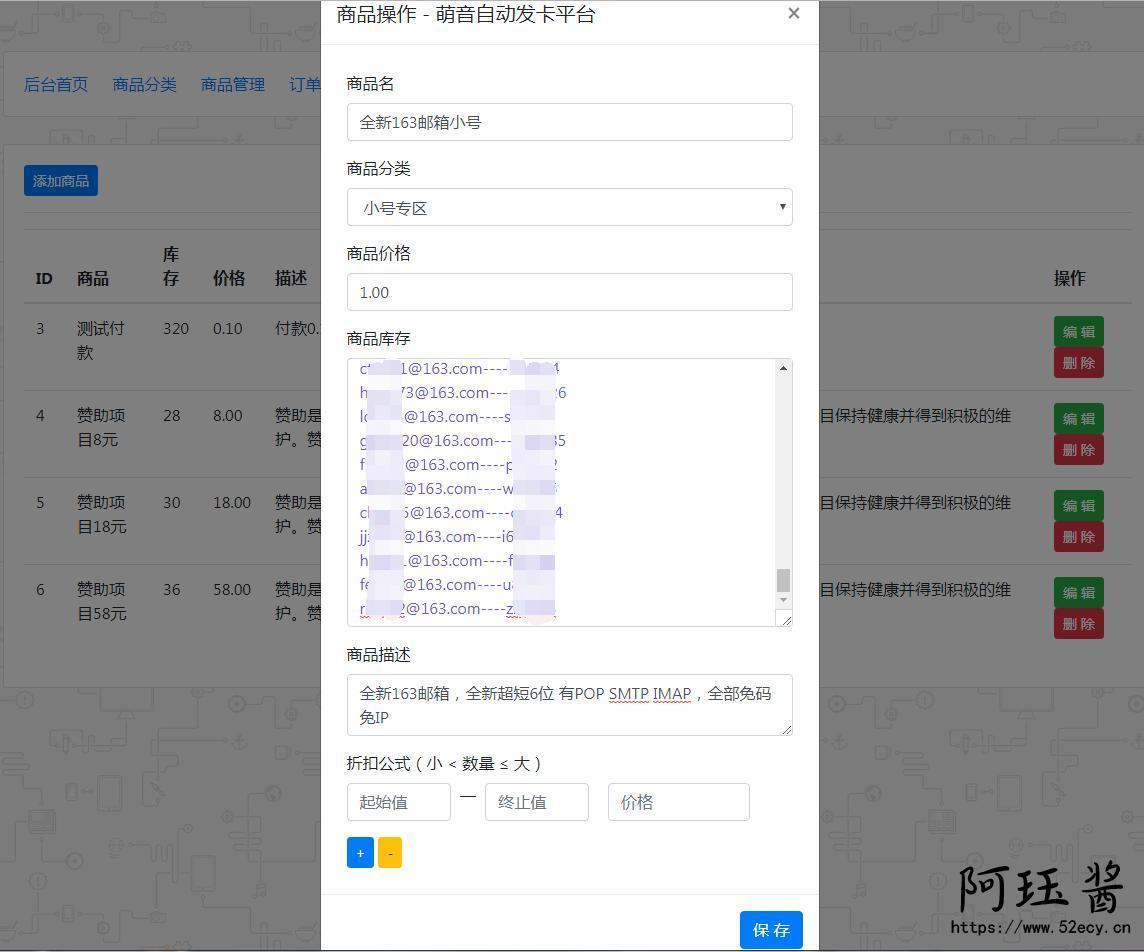1144x952 pixels.
Task: Click the price value 58.00
Action: click(232, 589)
